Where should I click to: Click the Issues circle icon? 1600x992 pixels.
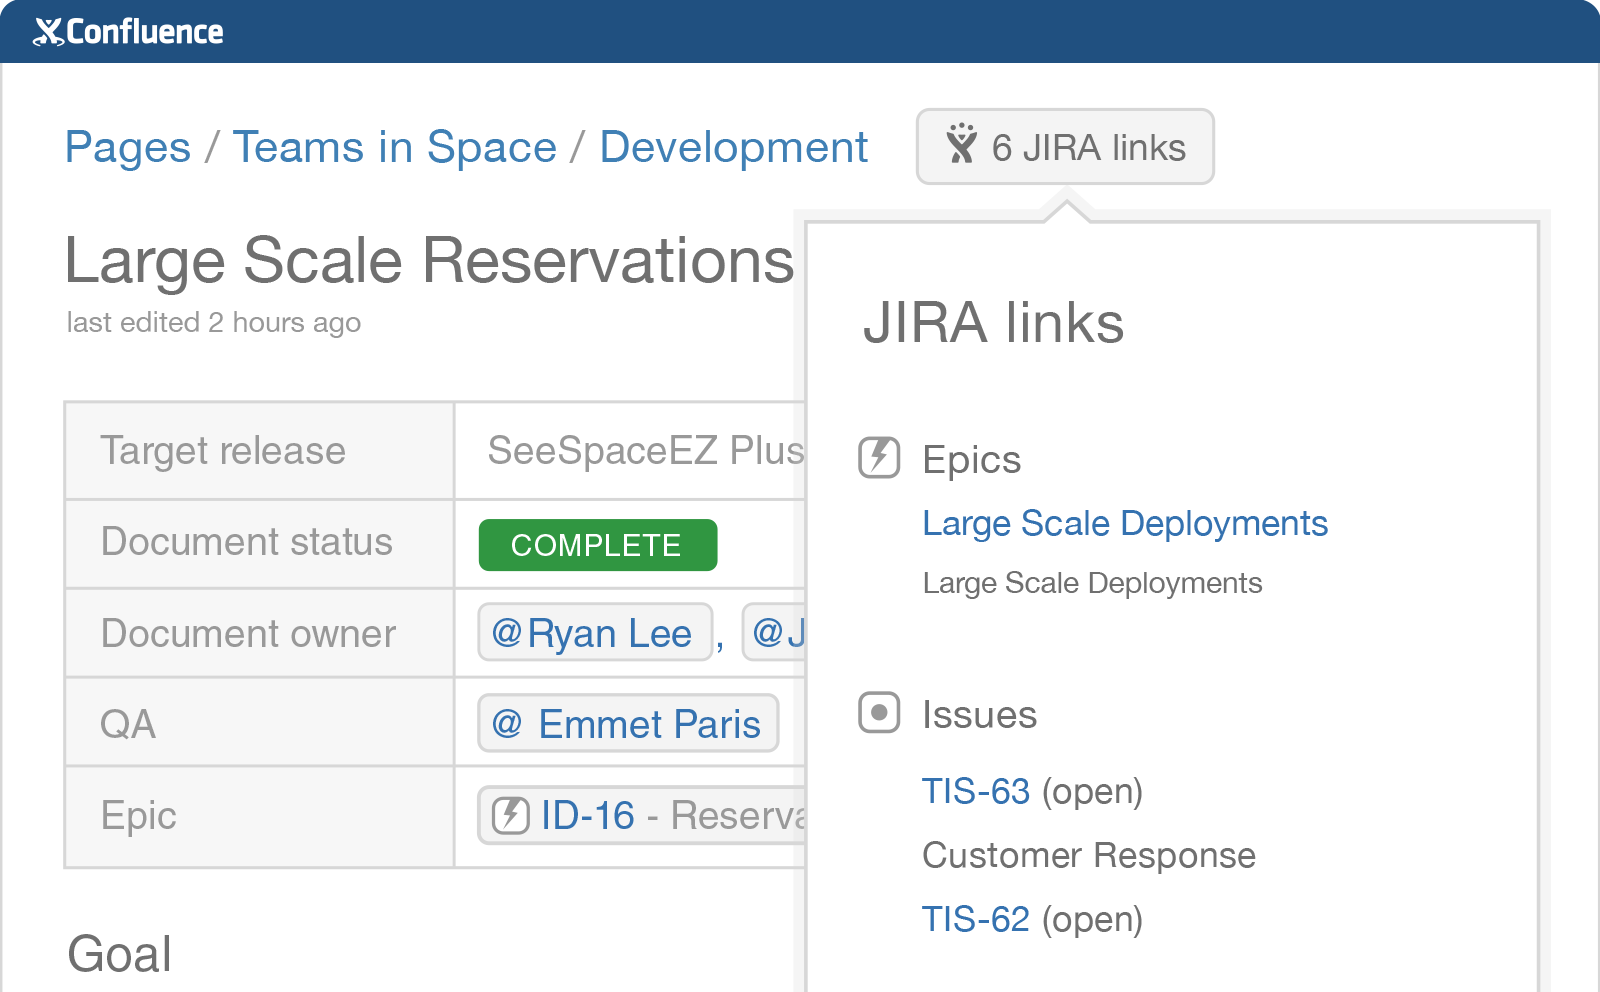click(879, 713)
